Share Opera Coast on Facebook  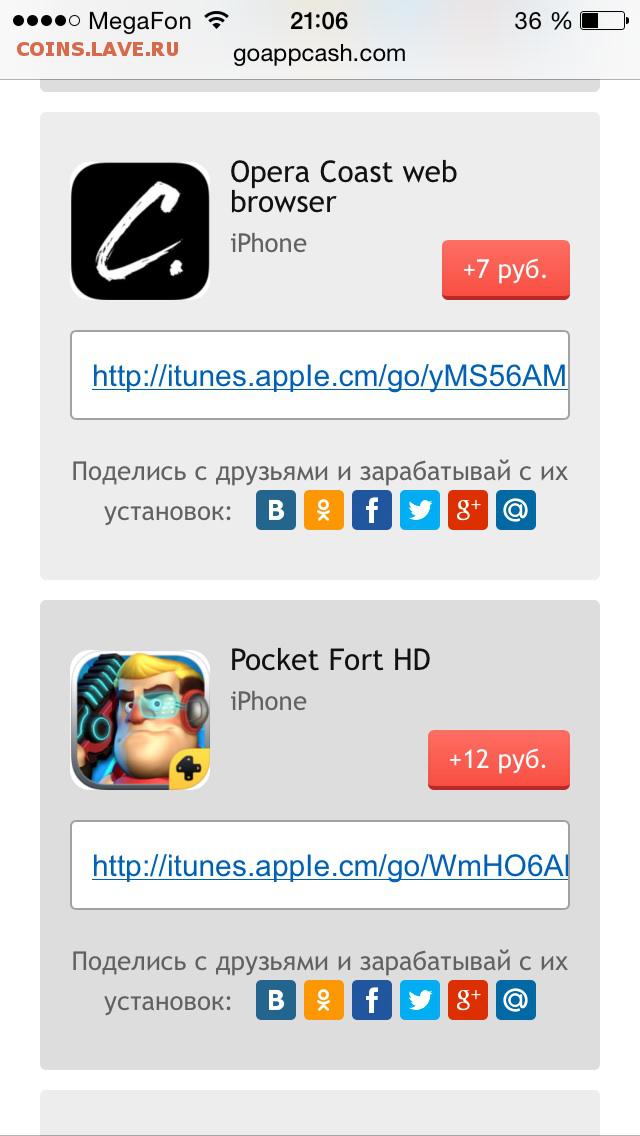click(x=372, y=510)
